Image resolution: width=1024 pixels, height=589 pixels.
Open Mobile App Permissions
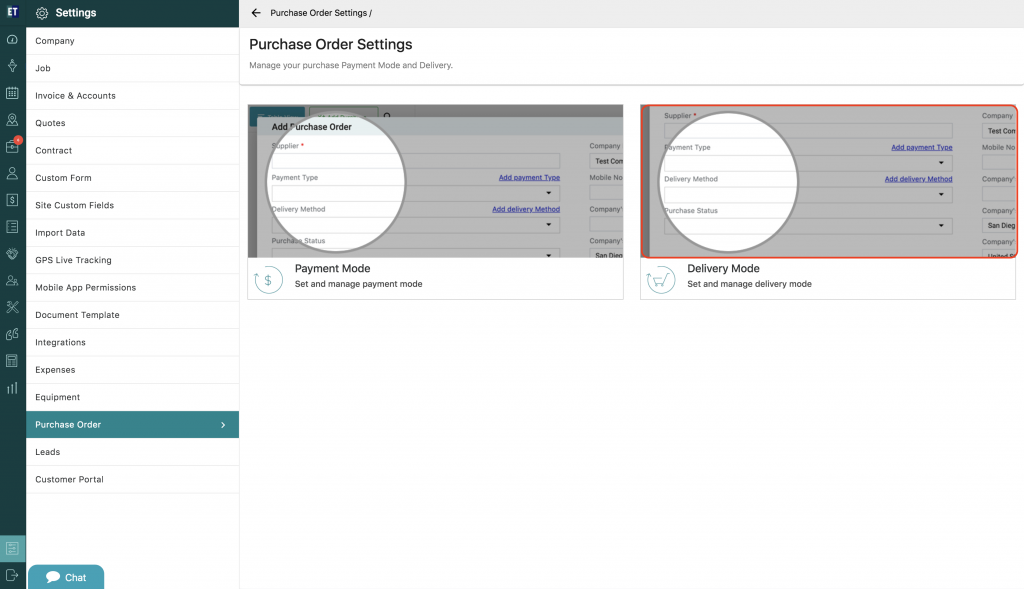click(133, 287)
